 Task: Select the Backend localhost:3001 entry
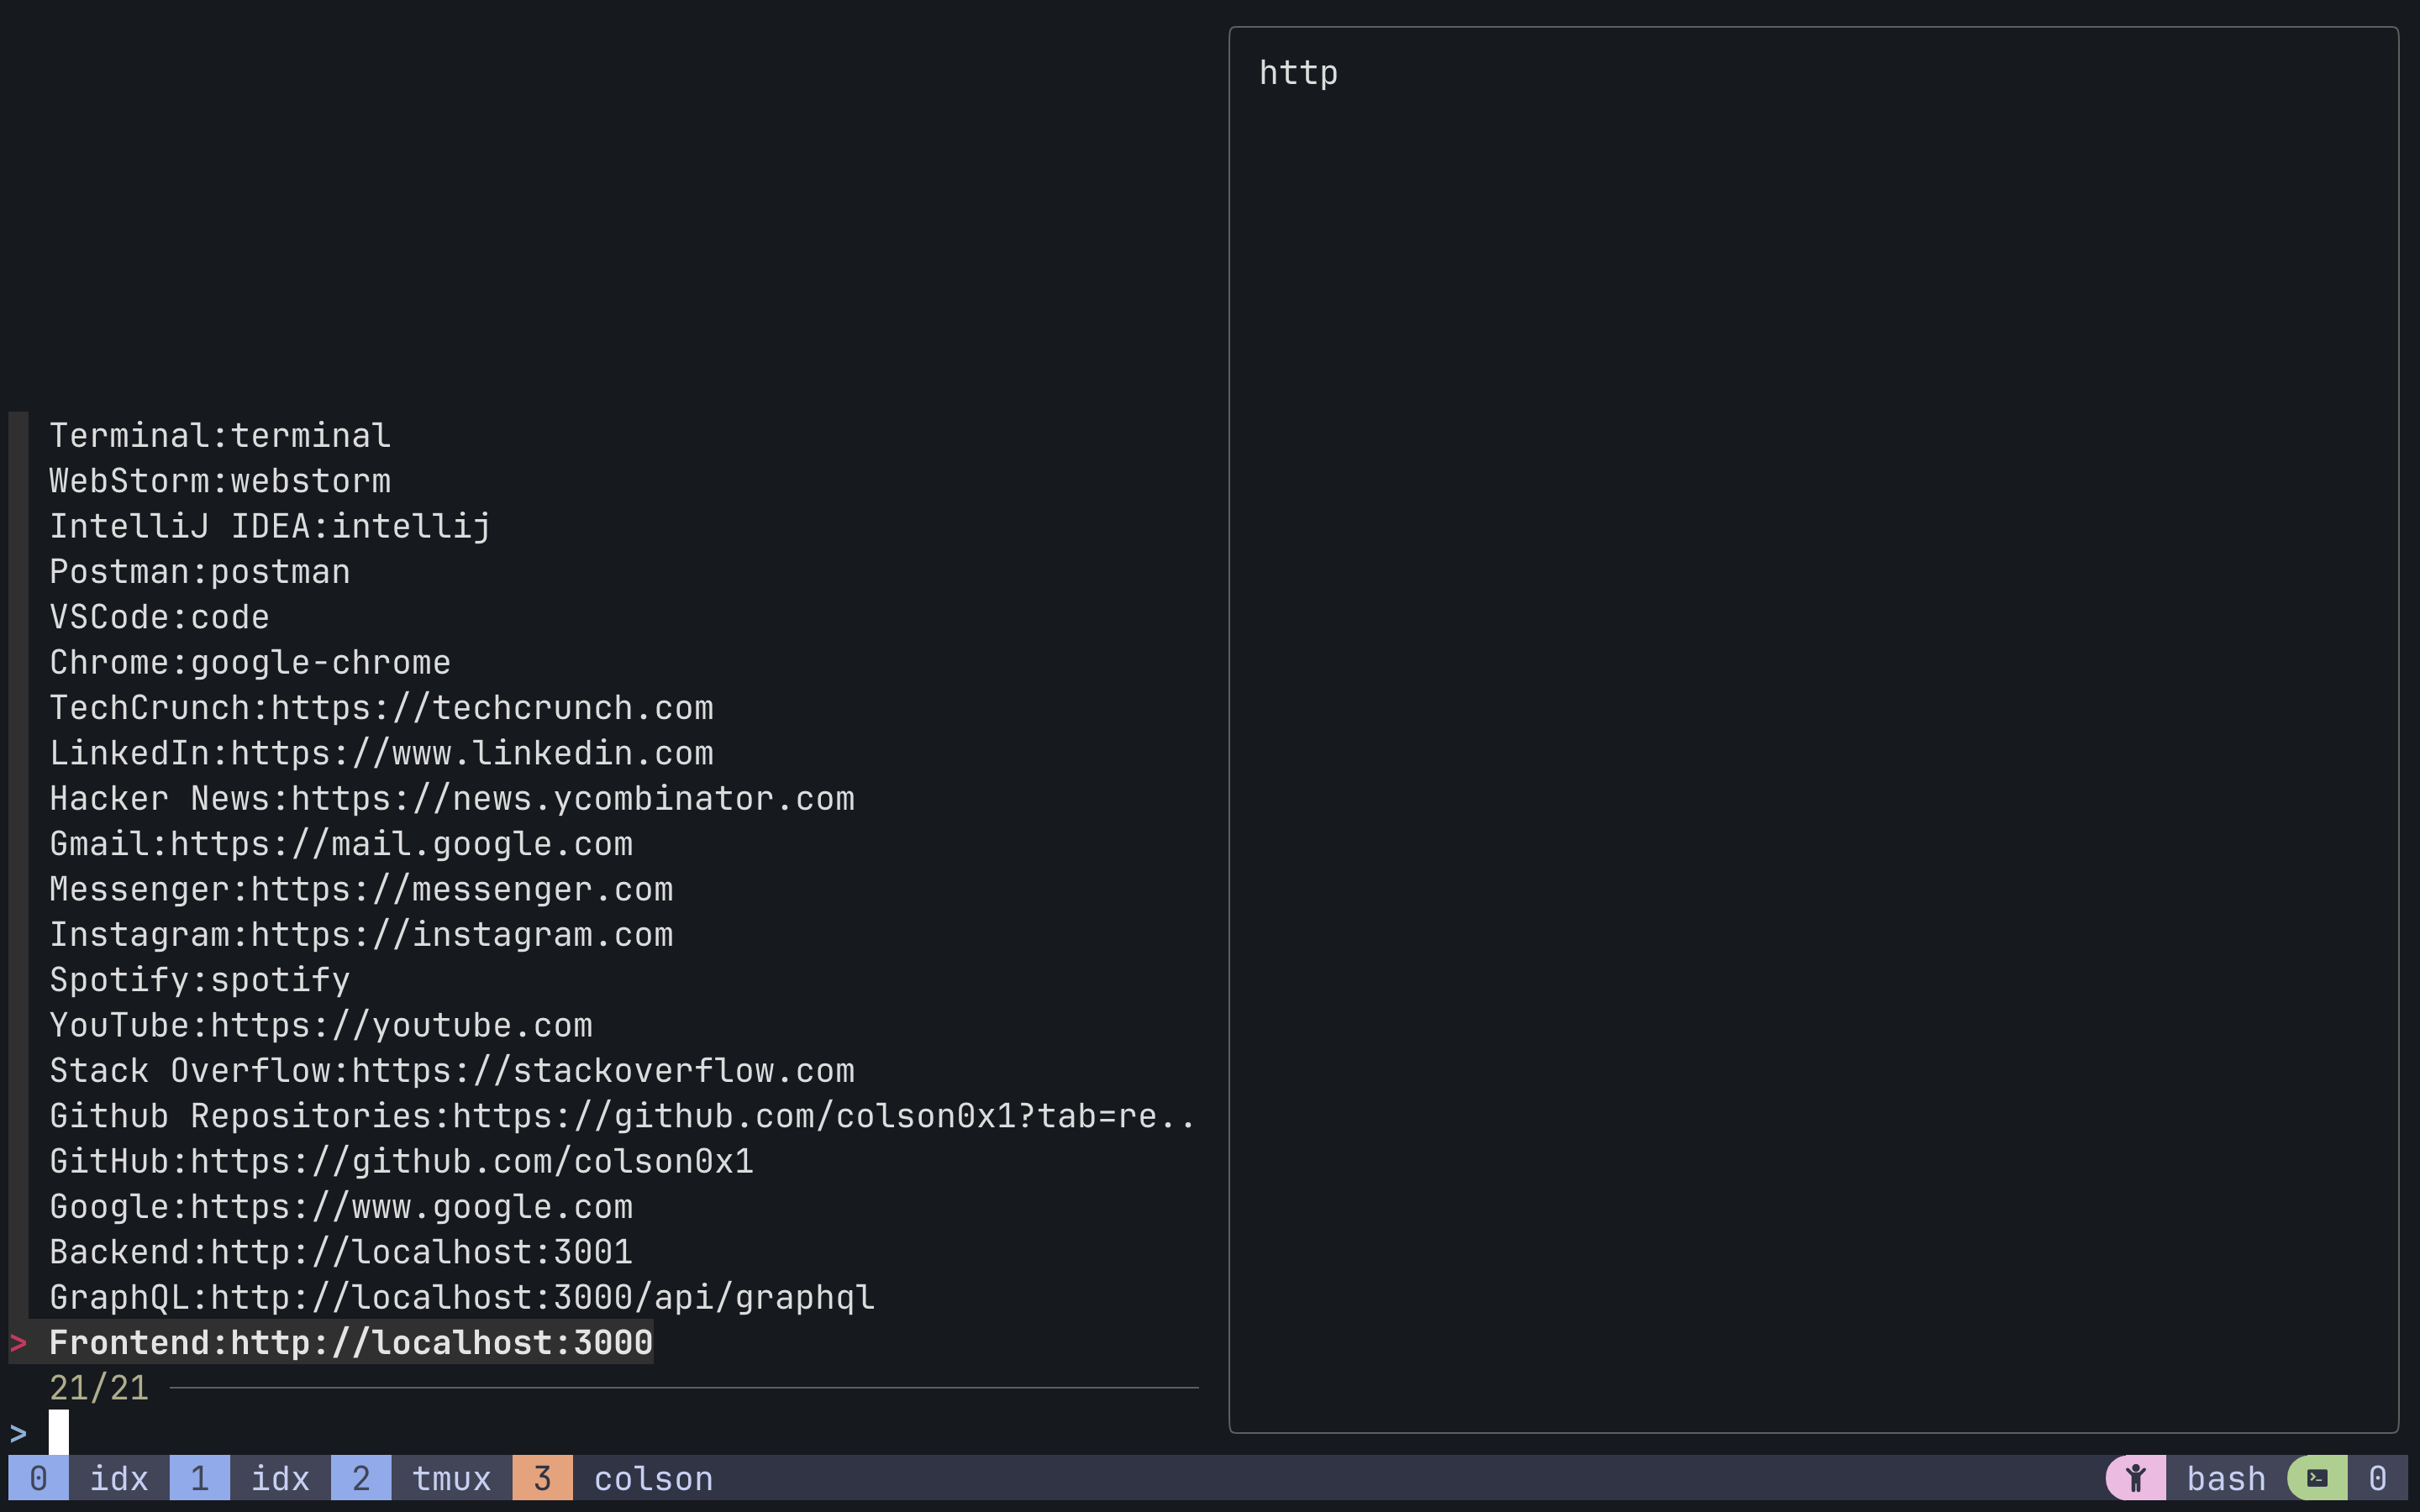pyautogui.click(x=341, y=1251)
